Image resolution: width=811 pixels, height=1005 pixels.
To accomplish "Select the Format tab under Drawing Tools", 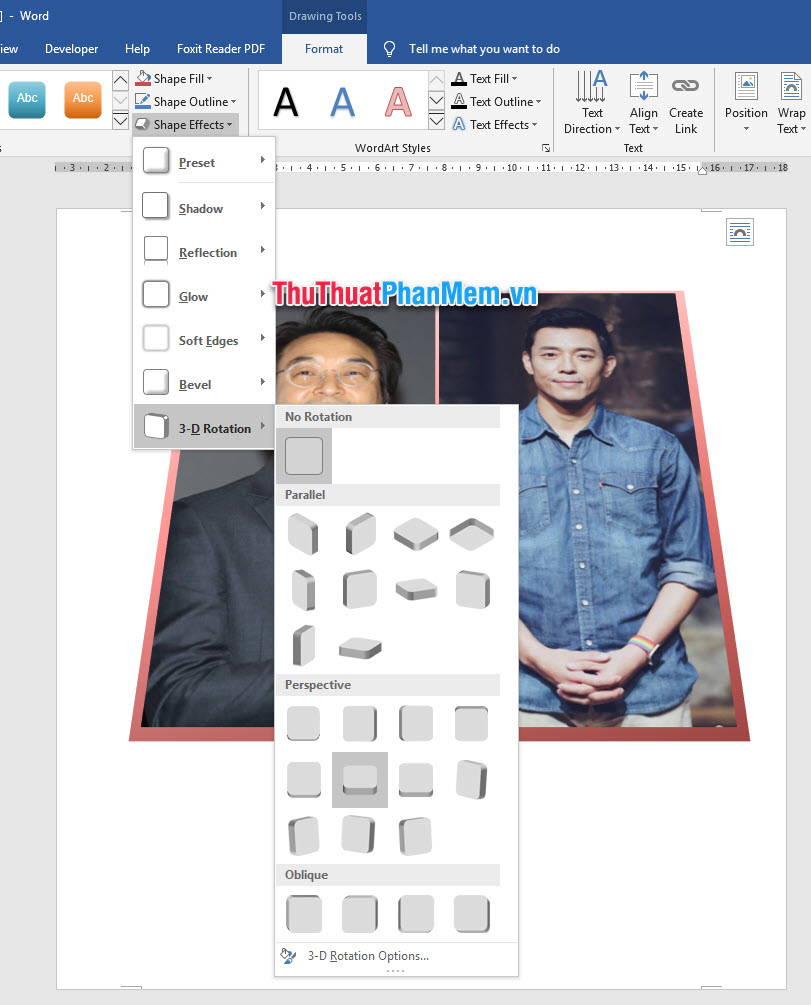I will tap(324, 49).
